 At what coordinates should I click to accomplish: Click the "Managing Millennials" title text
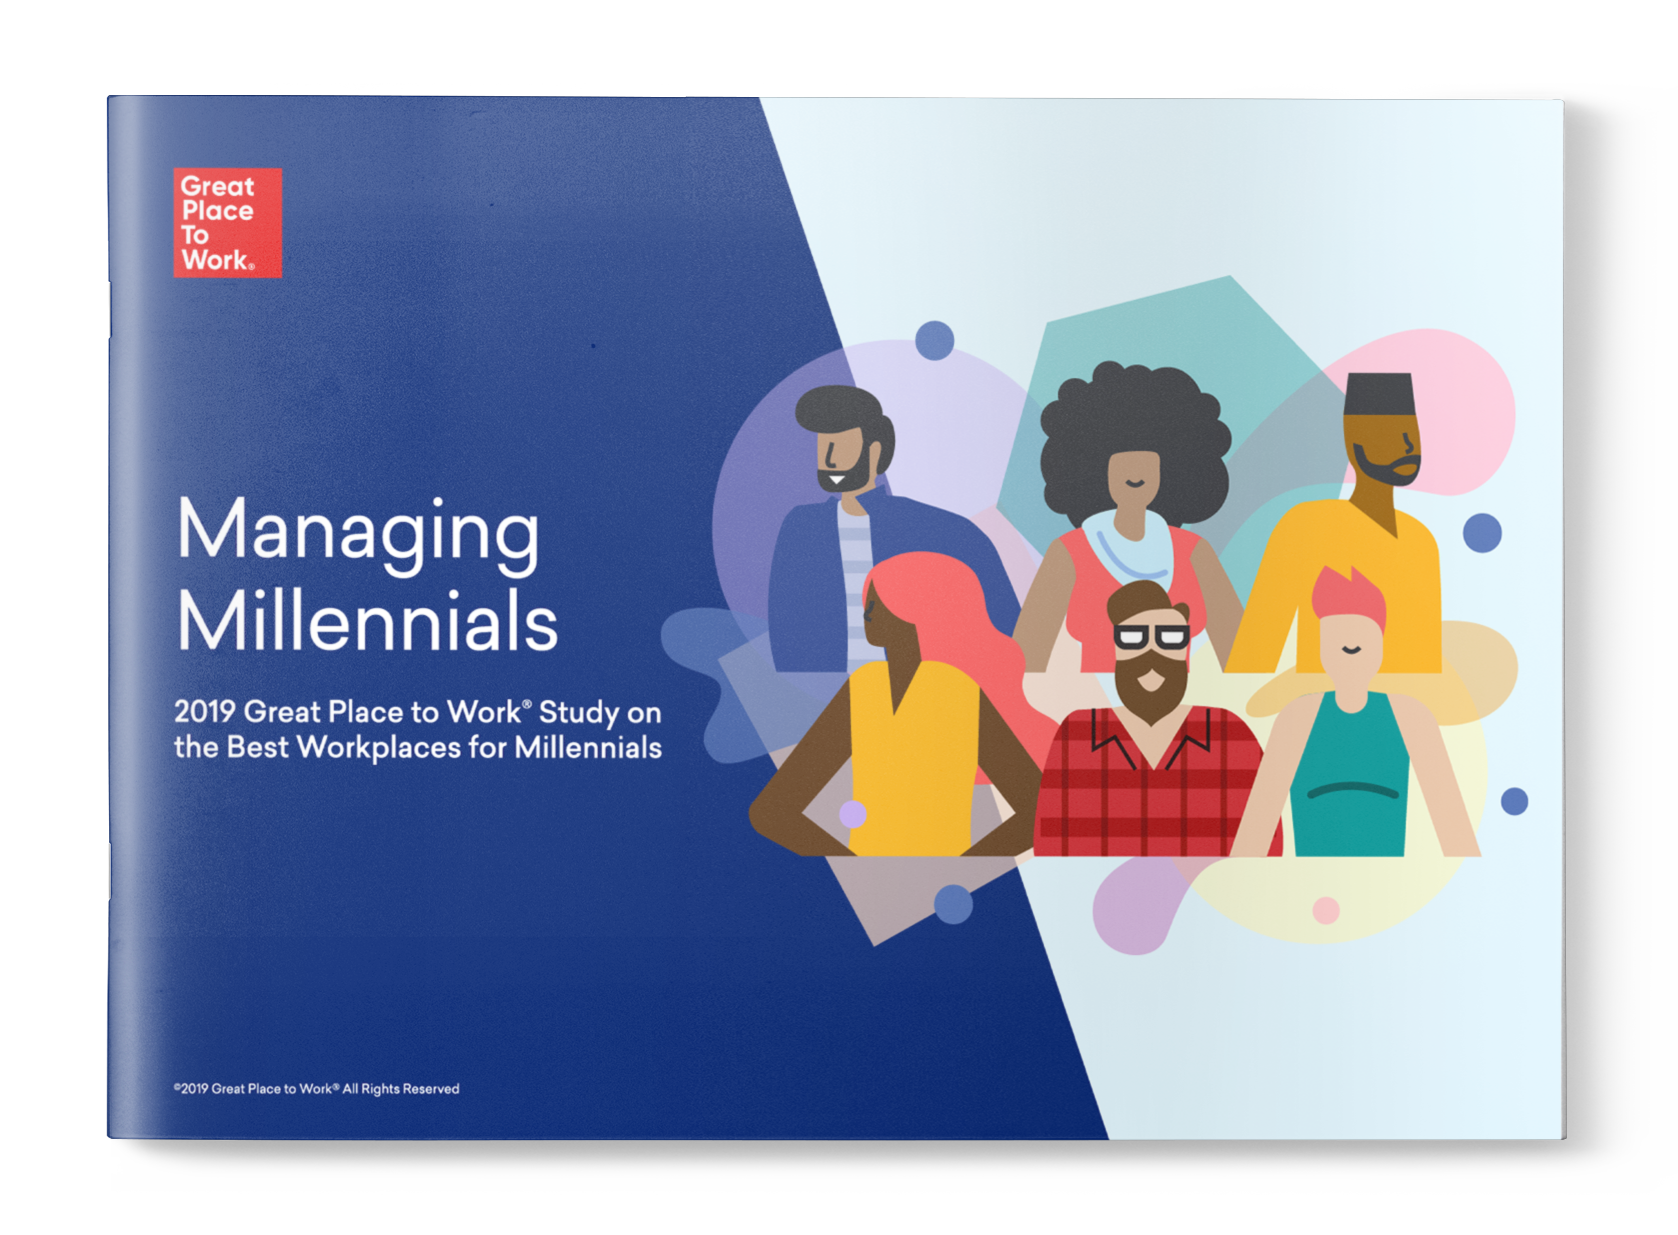point(367,575)
